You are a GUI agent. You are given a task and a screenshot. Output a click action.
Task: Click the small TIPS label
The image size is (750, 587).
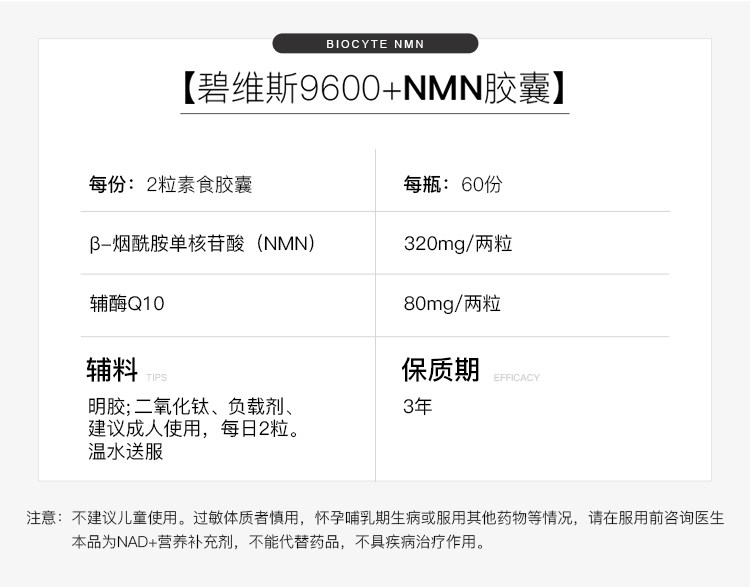click(156, 377)
